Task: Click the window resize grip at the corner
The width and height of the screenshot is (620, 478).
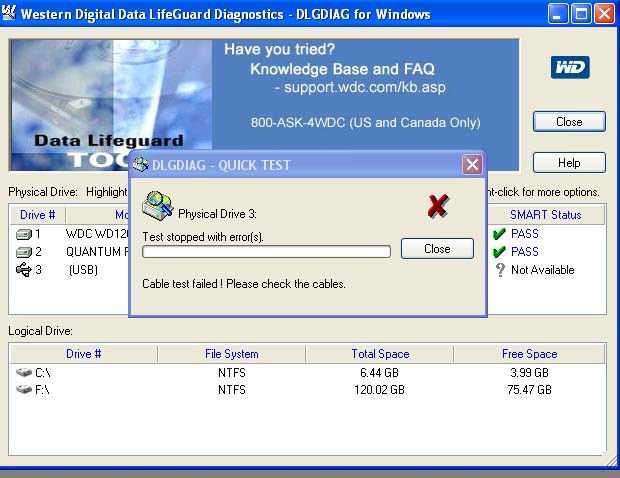Action: tap(611, 460)
